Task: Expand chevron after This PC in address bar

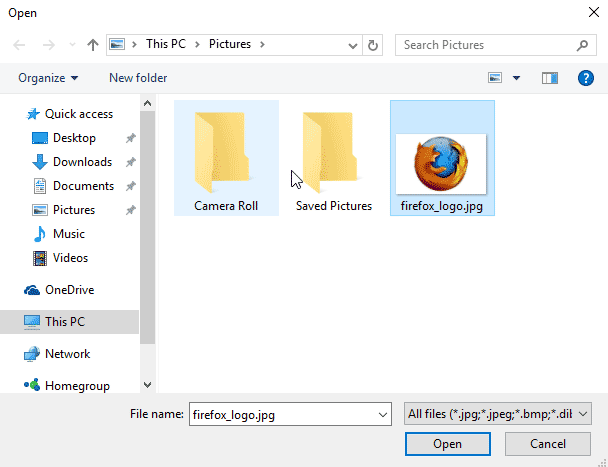Action: point(197,45)
